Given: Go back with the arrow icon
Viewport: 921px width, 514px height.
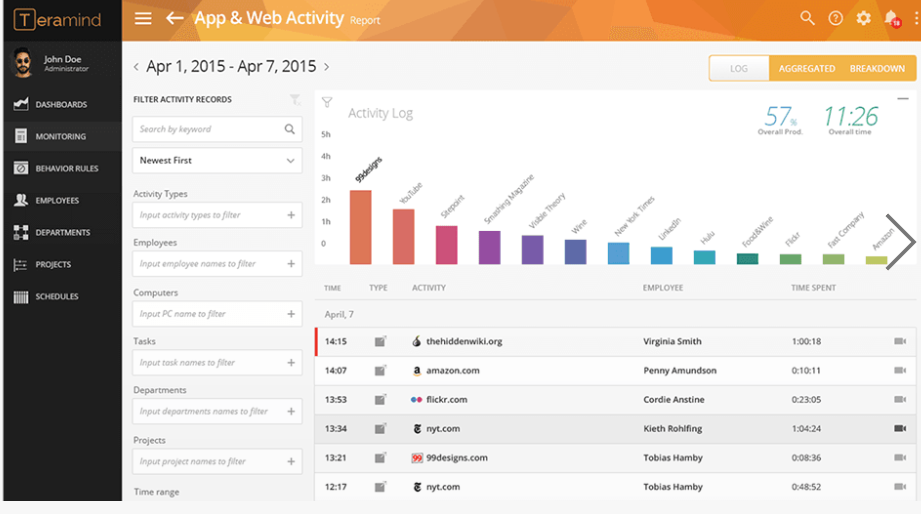Looking at the screenshot, I should point(174,18).
